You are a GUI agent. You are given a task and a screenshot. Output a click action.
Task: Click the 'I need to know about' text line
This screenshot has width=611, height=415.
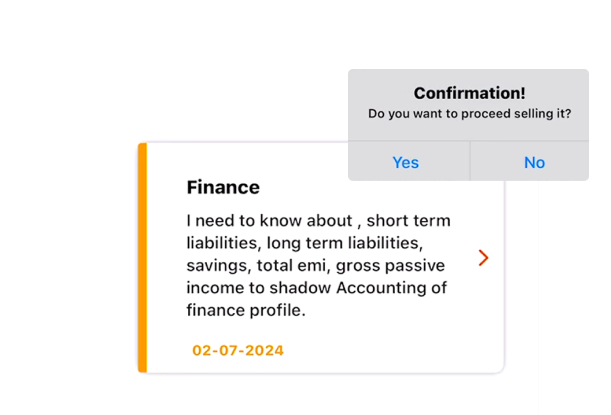tap(269, 221)
